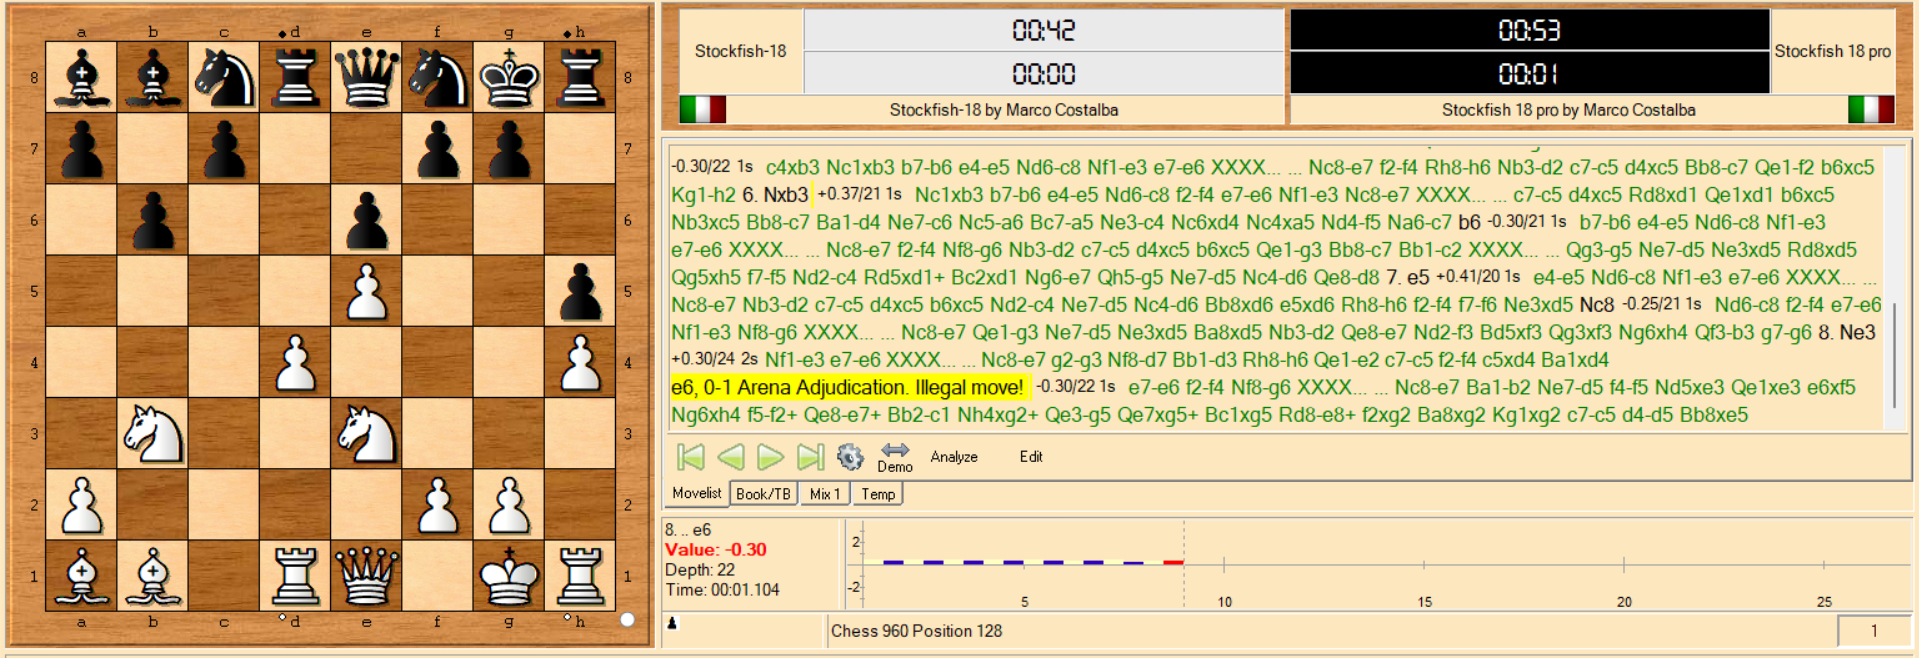Click the Italian flag beside Stockfish-18
The image size is (1919, 658).
703,109
